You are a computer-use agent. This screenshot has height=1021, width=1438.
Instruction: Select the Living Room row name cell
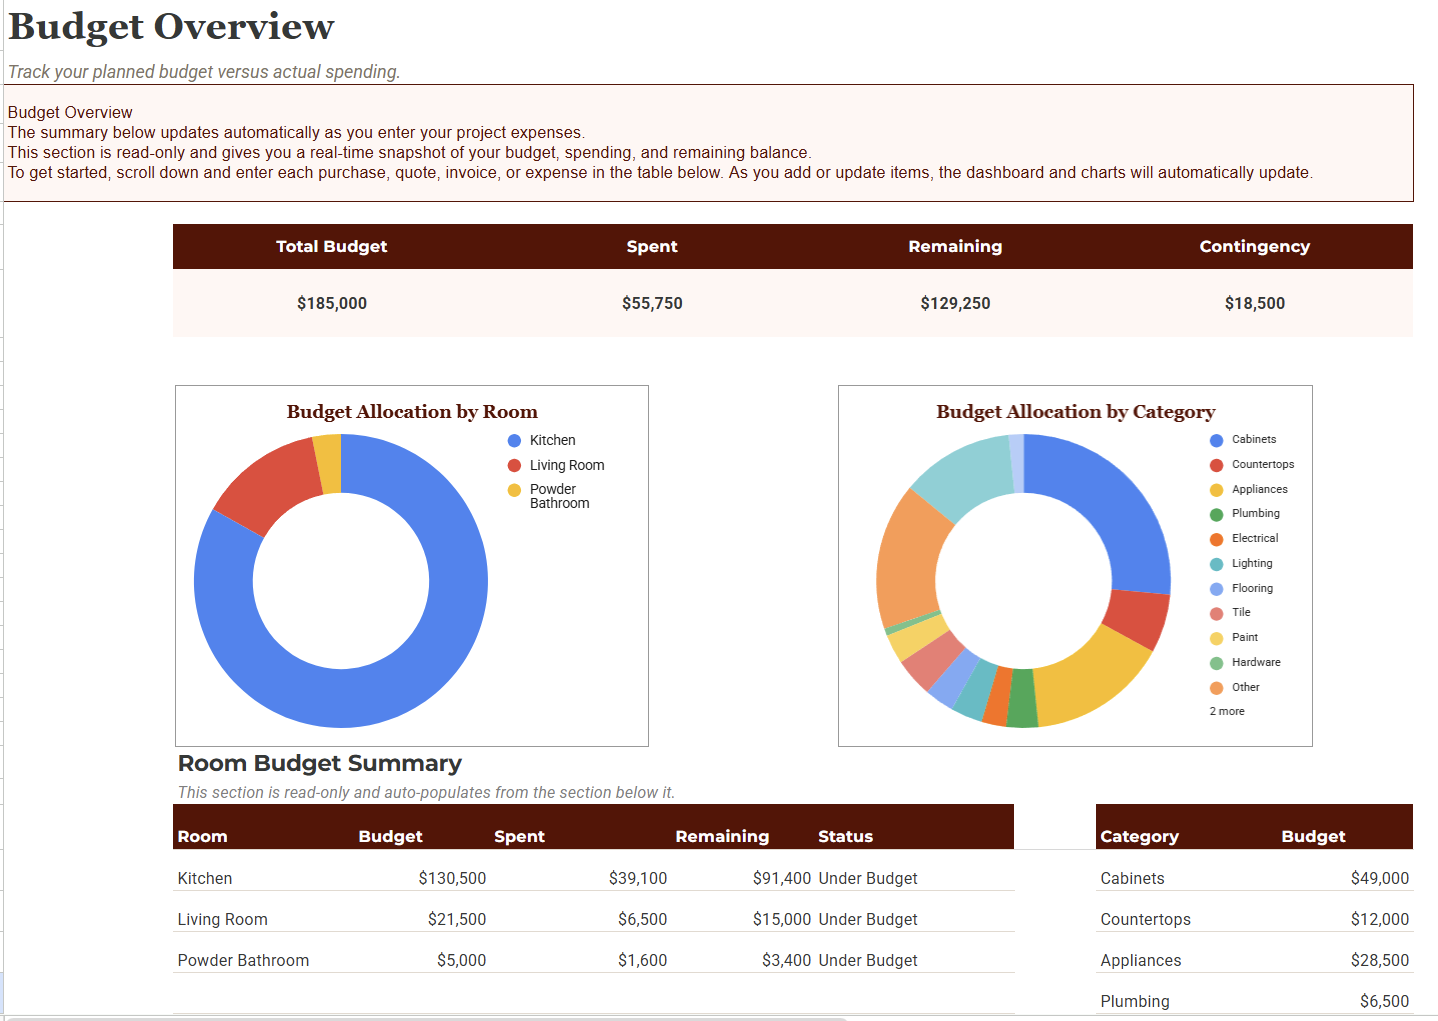[222, 919]
